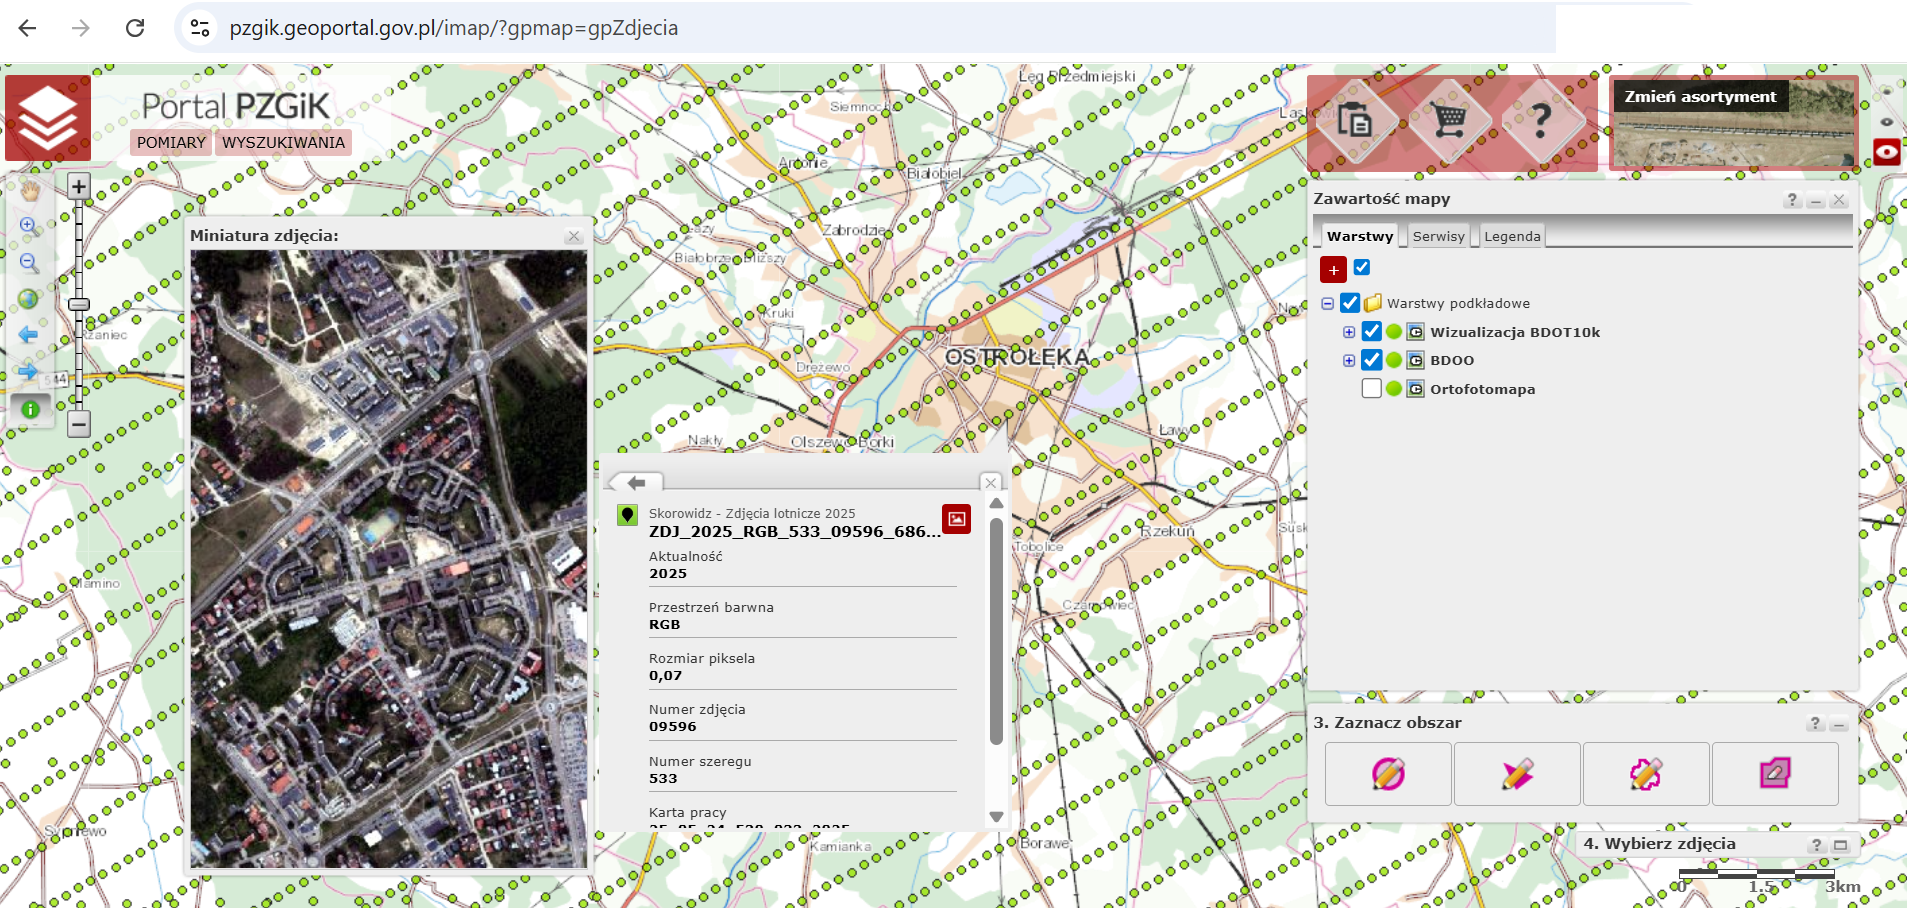Switch to the Legenda tab
Viewport: 1907px width, 908px height.
[x=1511, y=236]
